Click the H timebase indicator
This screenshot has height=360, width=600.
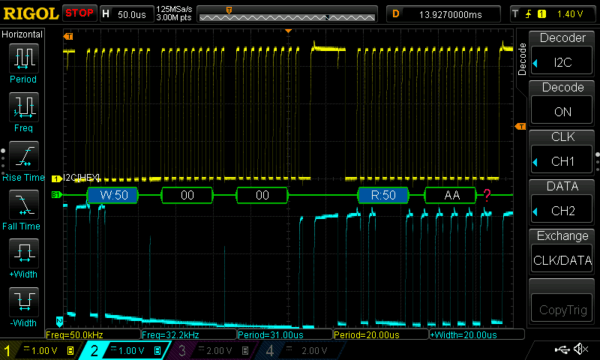pyautogui.click(x=106, y=14)
